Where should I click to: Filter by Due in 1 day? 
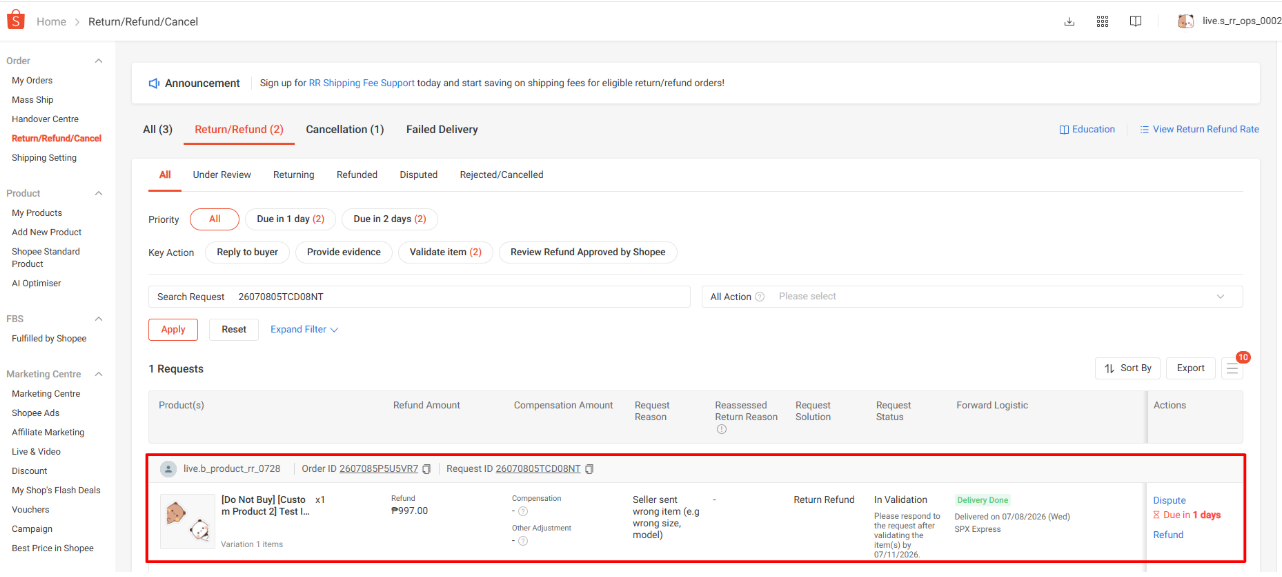tap(290, 219)
